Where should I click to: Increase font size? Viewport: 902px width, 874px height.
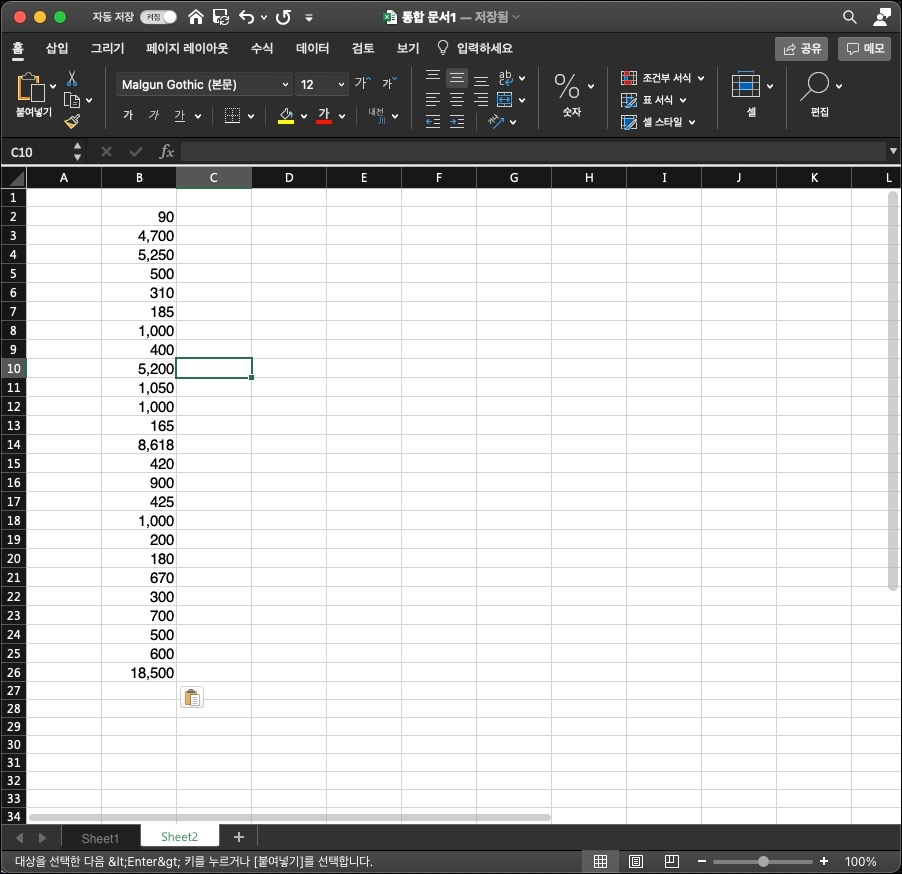[362, 83]
